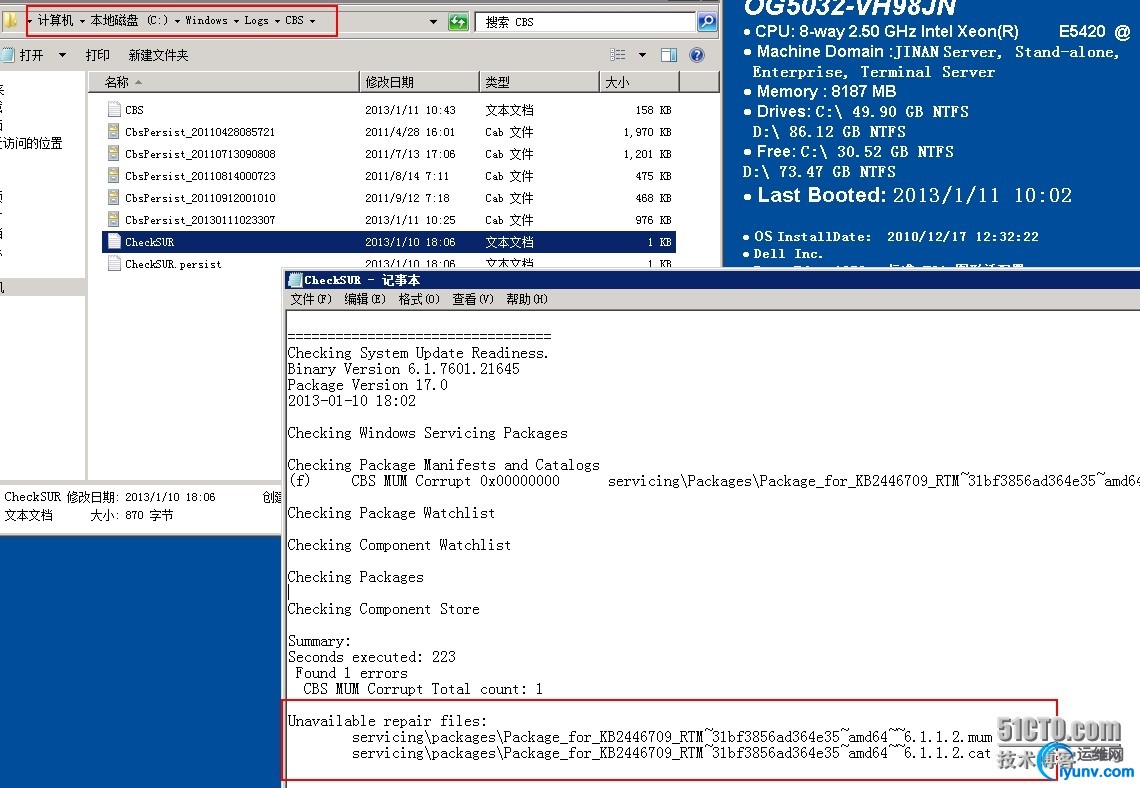The height and width of the screenshot is (788, 1140).
Task: Click the 'Found 1 errors' line
Action: pos(351,672)
